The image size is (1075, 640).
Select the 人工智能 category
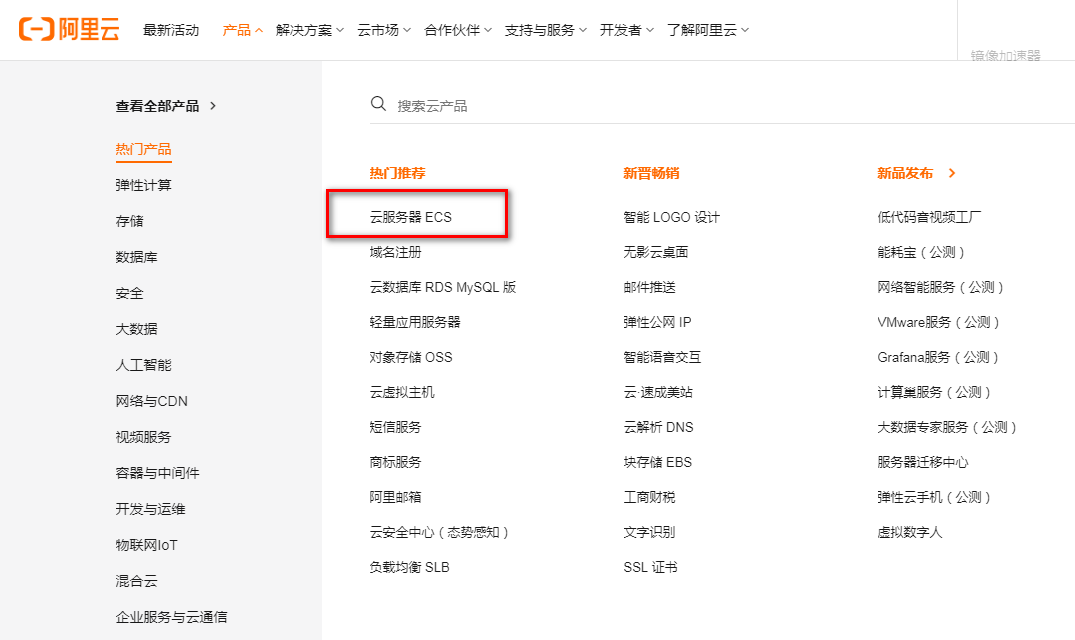pos(143,365)
